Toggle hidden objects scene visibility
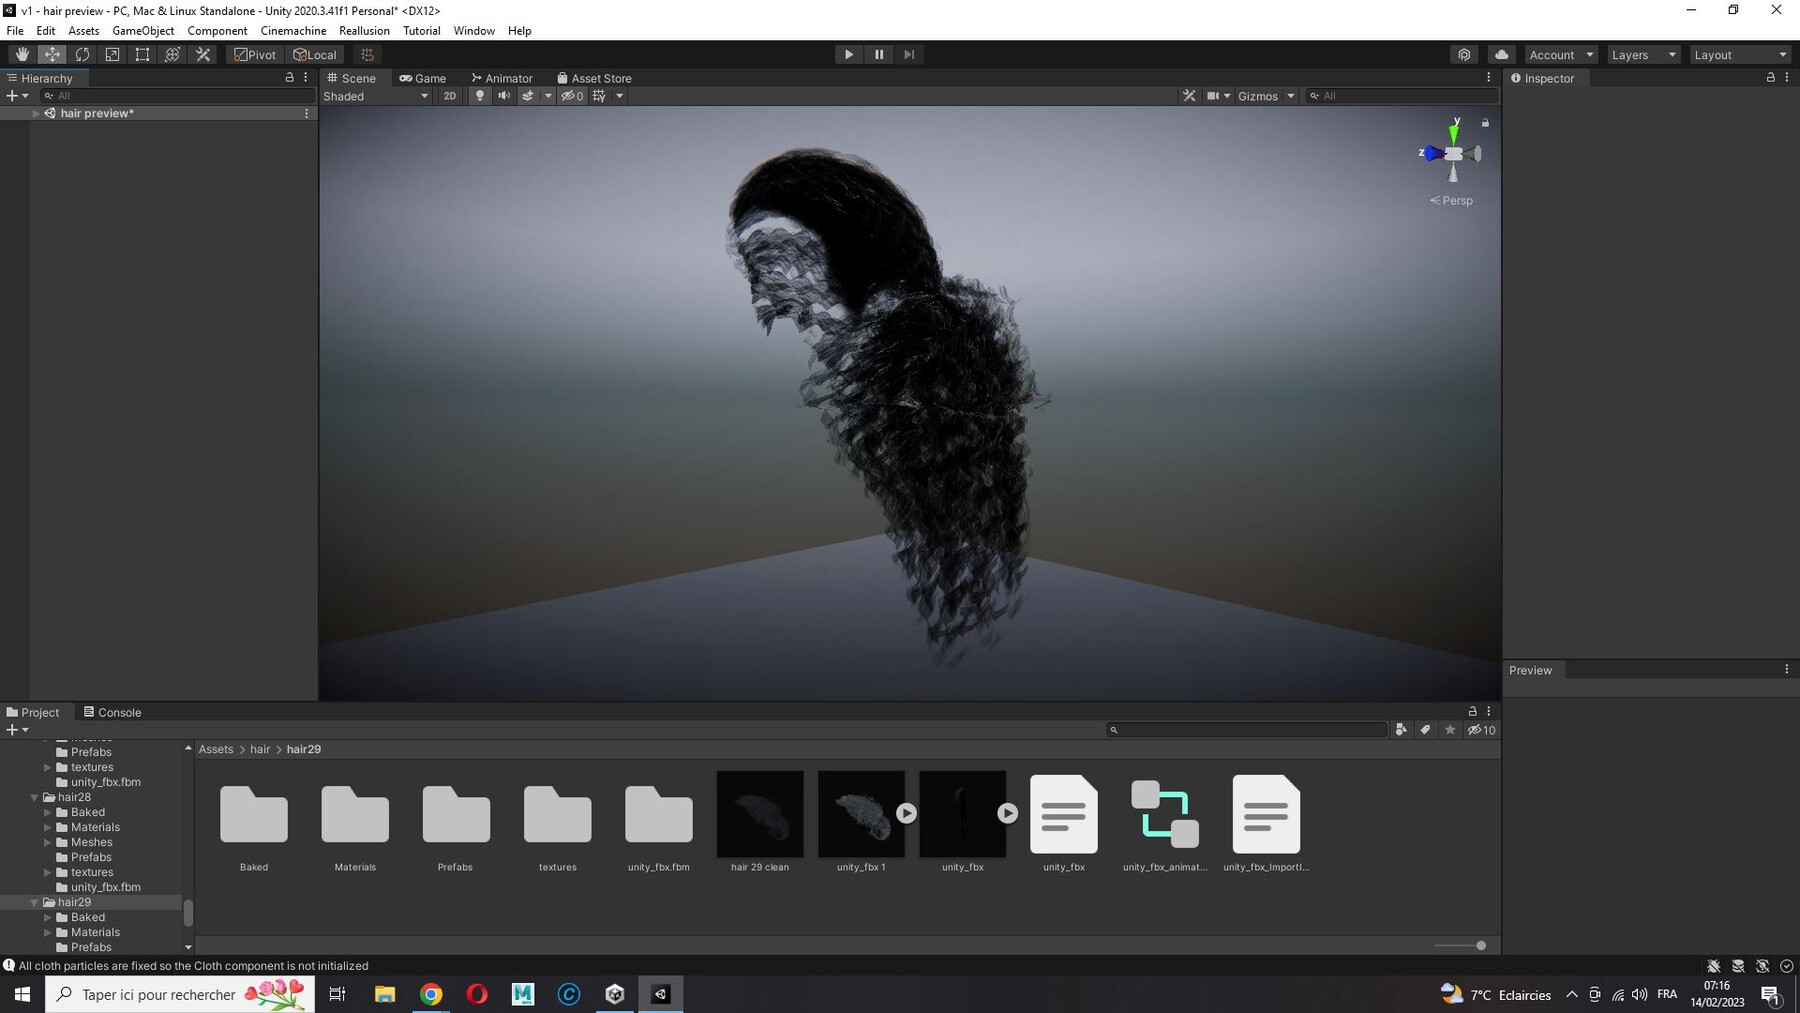This screenshot has width=1800, height=1013. [x=572, y=96]
